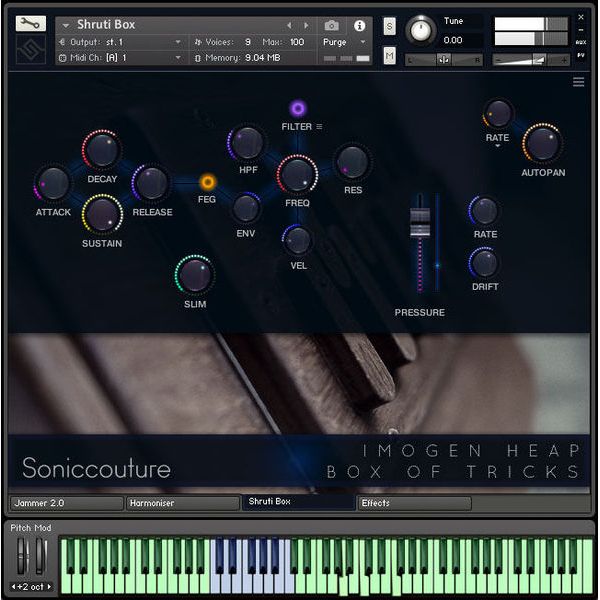Open the Output st. 1 dropdown
This screenshot has width=600, height=600.
(120, 42)
